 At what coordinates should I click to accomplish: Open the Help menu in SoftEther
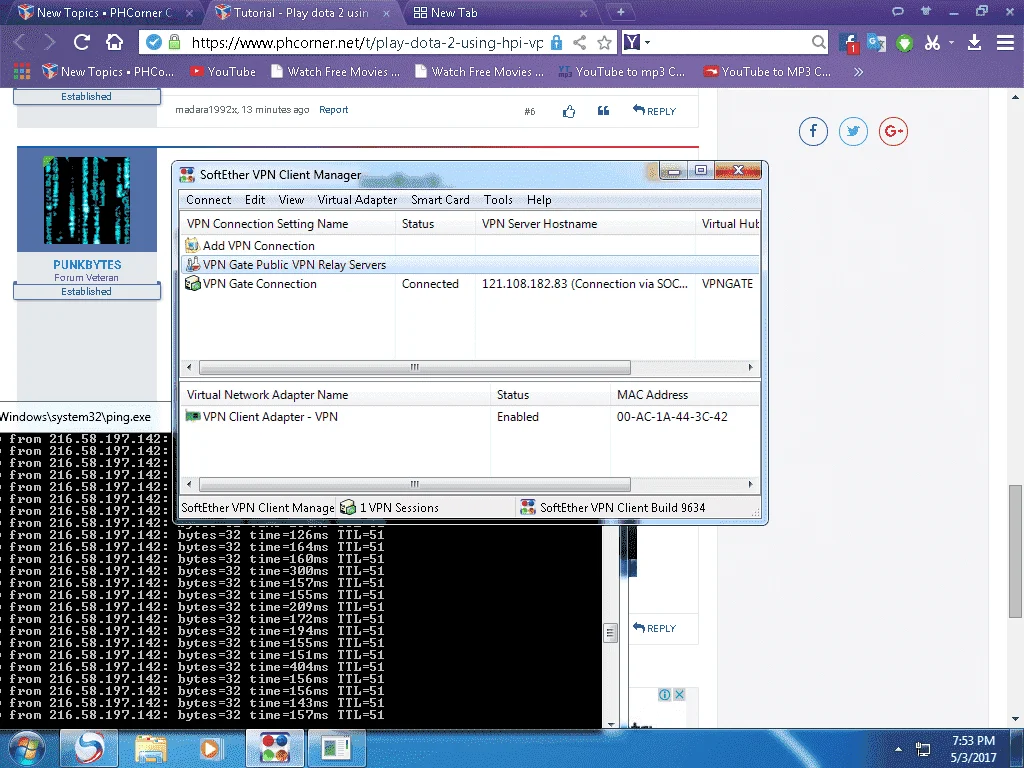pyautogui.click(x=539, y=200)
